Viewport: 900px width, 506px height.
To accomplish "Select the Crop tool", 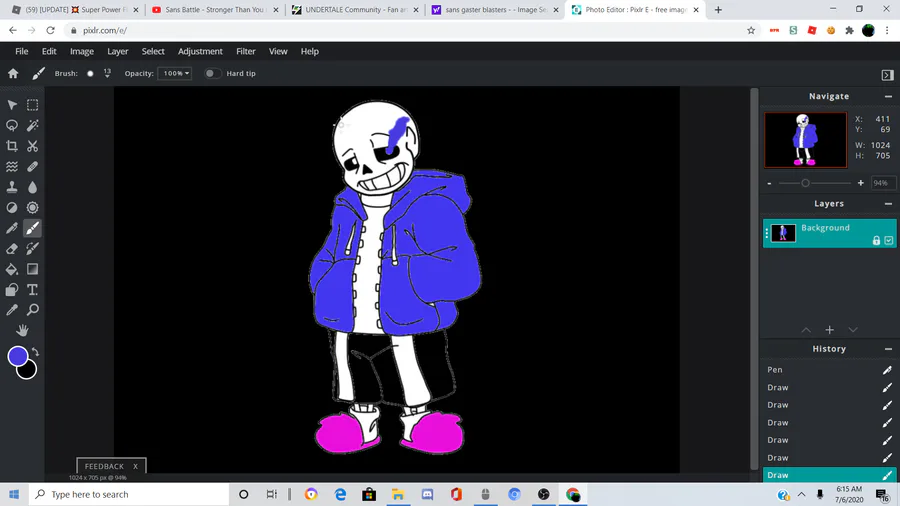I will click(x=12, y=146).
